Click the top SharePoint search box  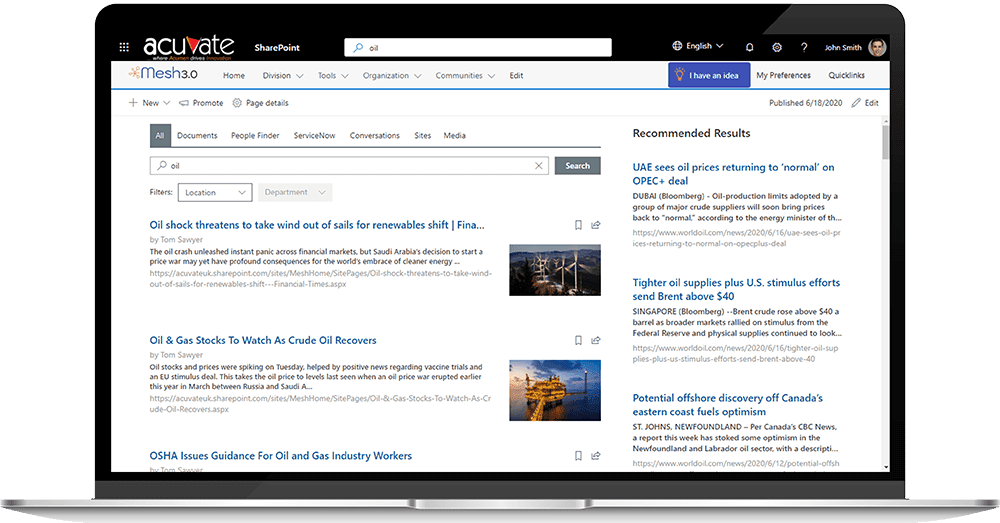pos(478,47)
